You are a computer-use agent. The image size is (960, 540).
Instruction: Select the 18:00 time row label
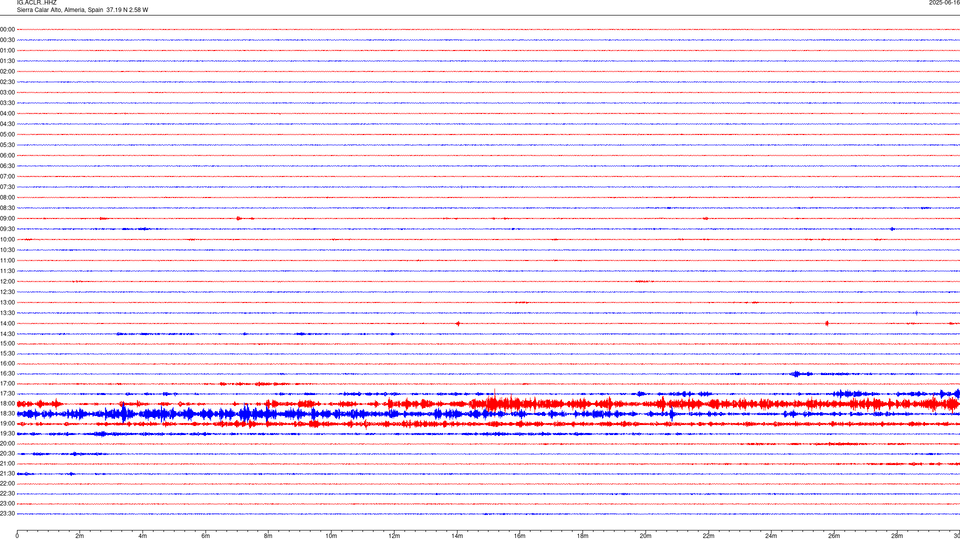(x=7, y=403)
